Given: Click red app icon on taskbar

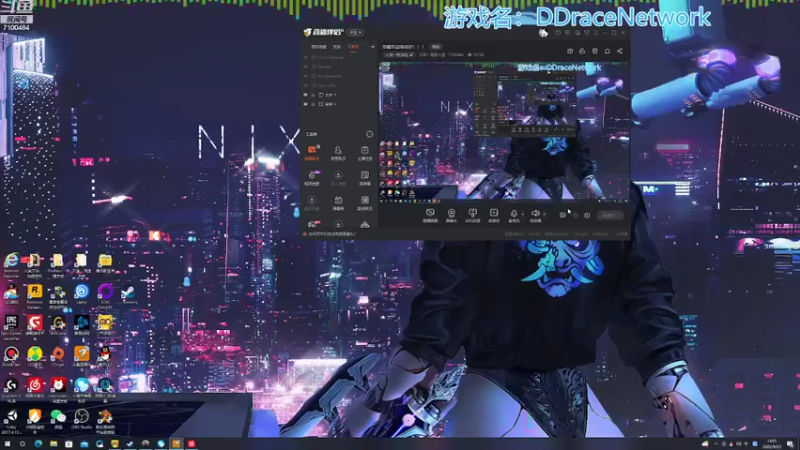Looking at the screenshot, I should [191, 444].
